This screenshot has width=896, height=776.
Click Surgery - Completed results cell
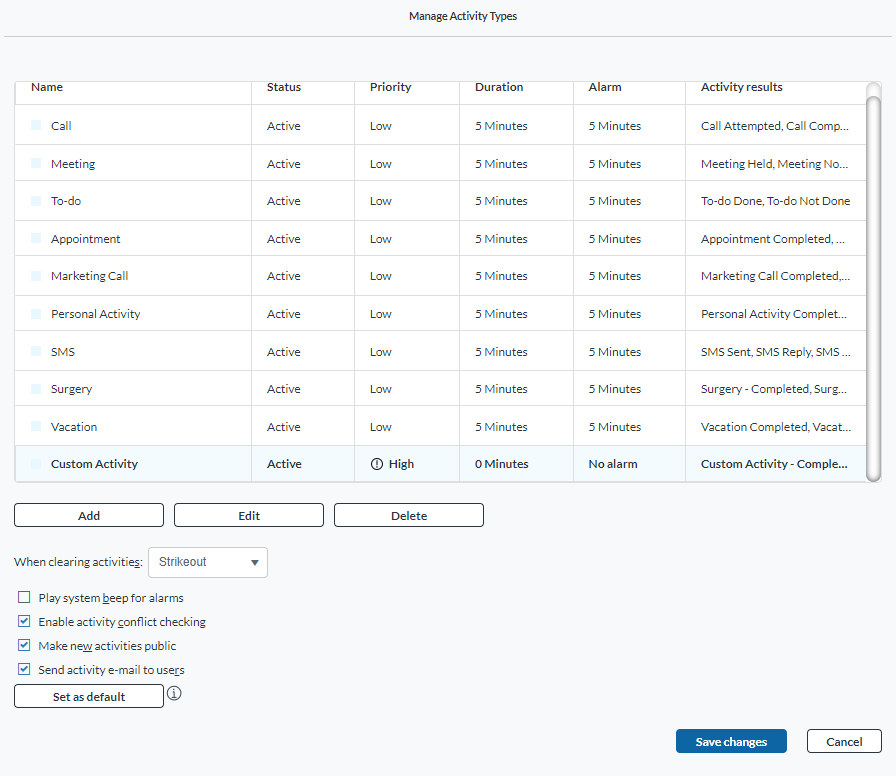tap(774, 389)
